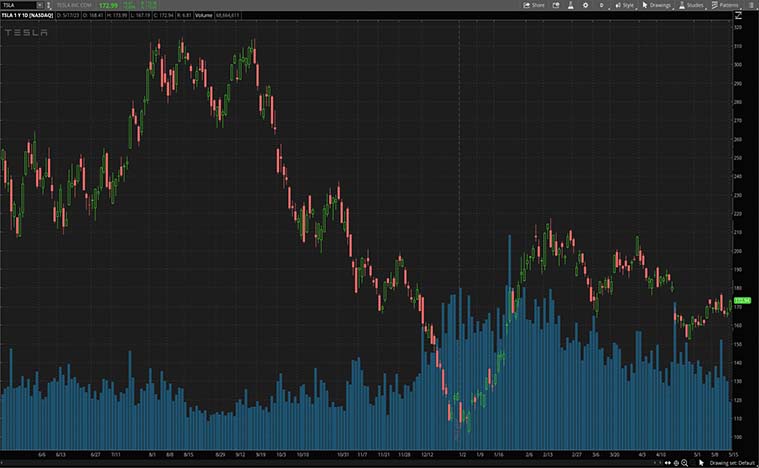
Task: Click the pointer cursor icon in bottom bar
Action: click(701, 463)
